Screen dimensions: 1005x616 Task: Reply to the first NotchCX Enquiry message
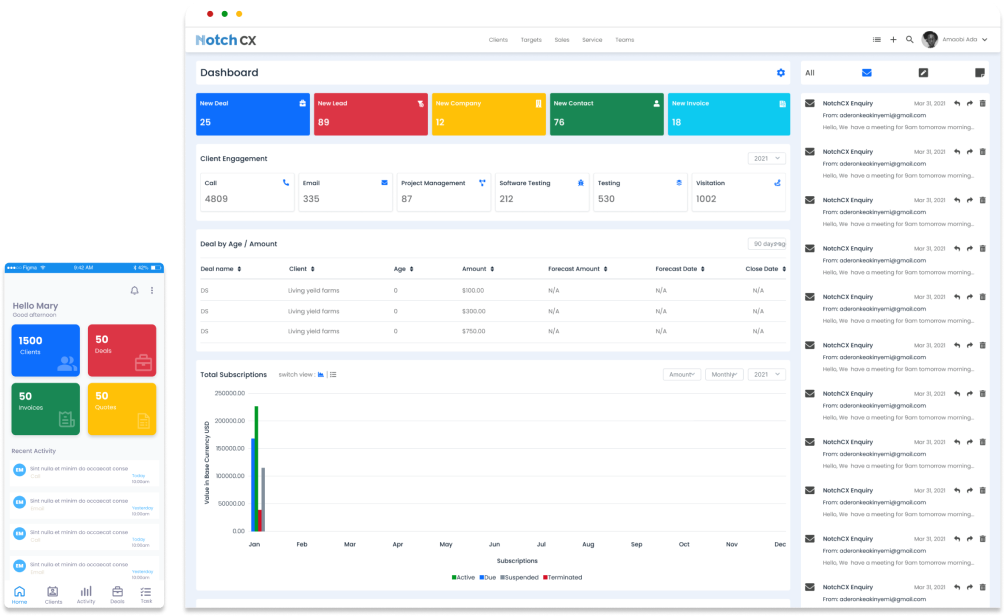pos(956,103)
